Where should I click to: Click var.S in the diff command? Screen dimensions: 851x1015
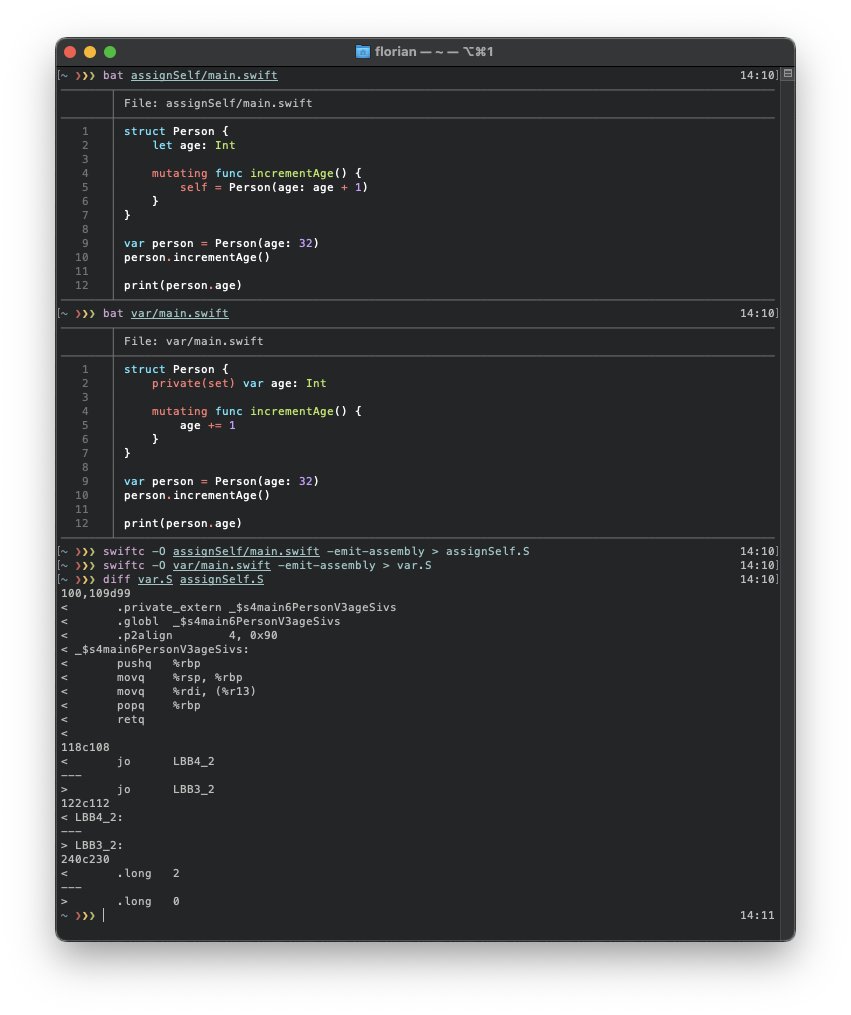(x=155, y=579)
